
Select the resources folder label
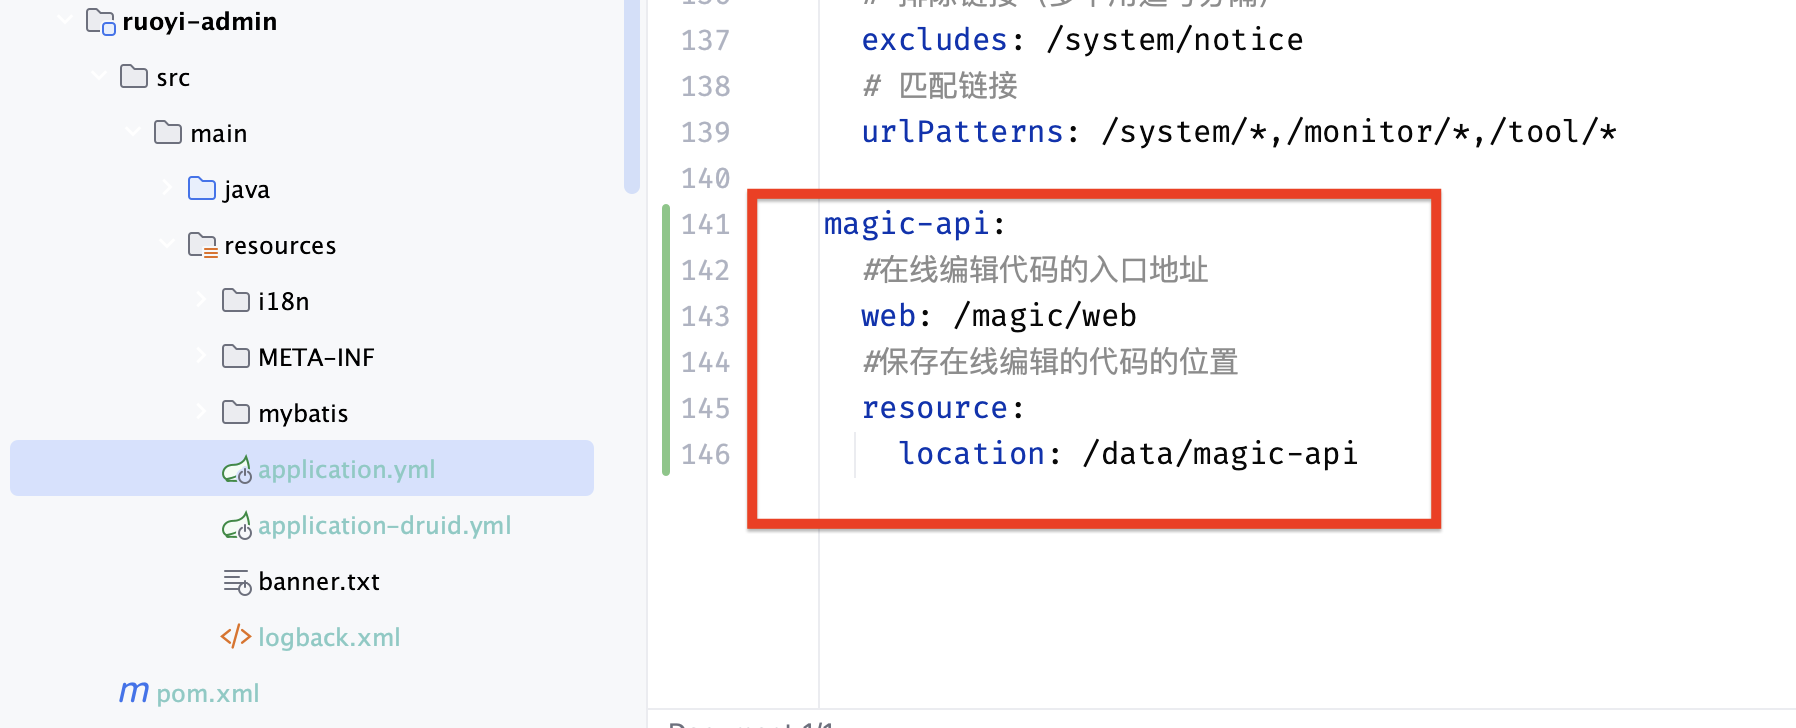280,245
